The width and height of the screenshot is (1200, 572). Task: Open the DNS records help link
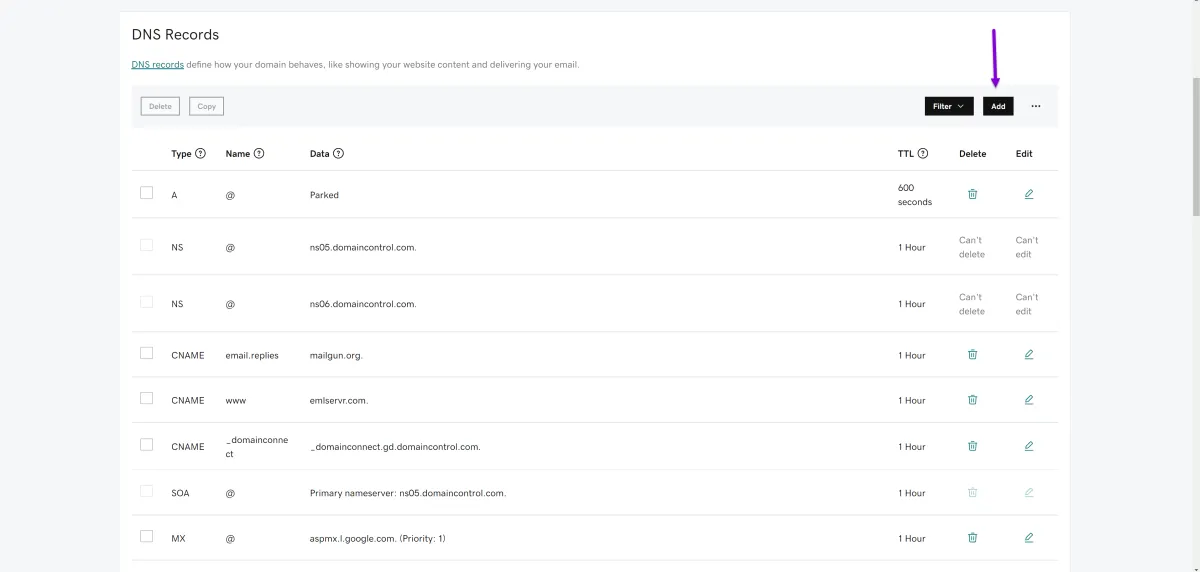click(x=158, y=65)
